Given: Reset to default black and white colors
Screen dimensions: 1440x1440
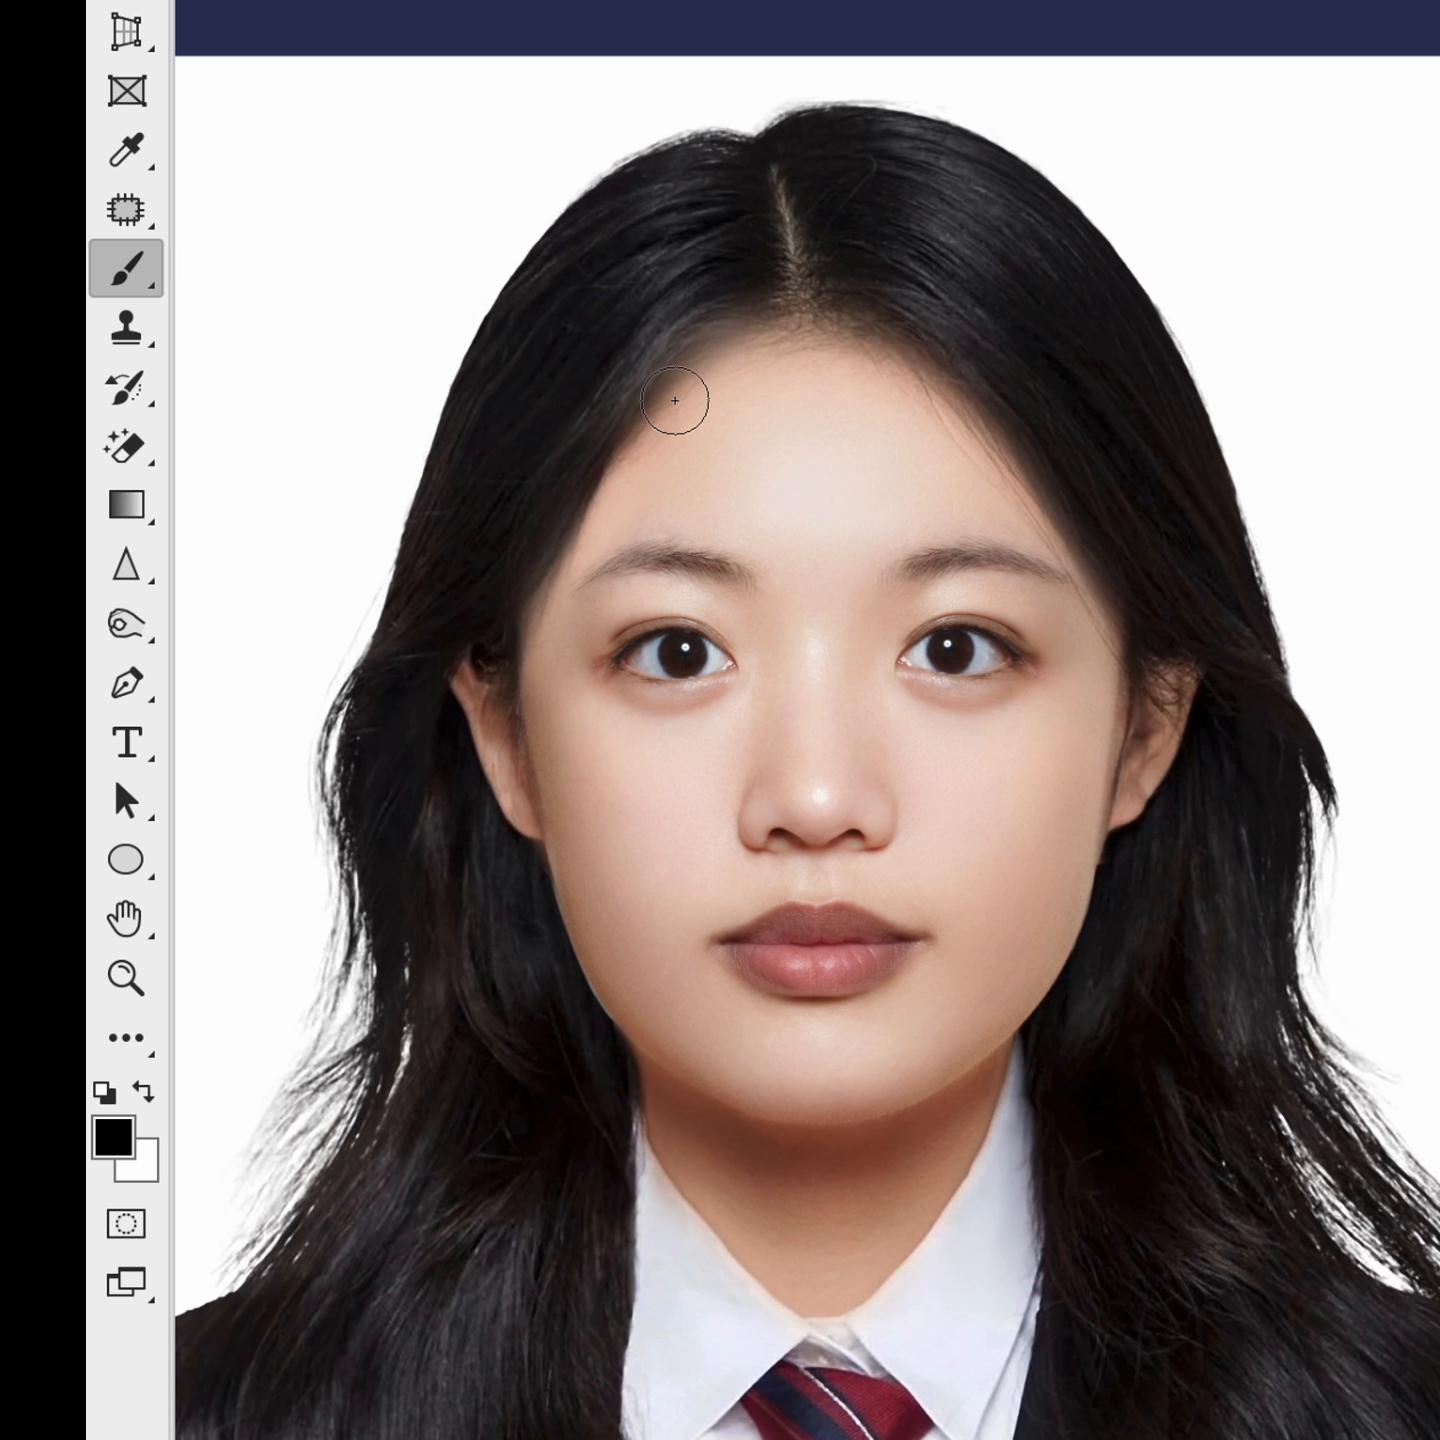Looking at the screenshot, I should click(104, 1092).
